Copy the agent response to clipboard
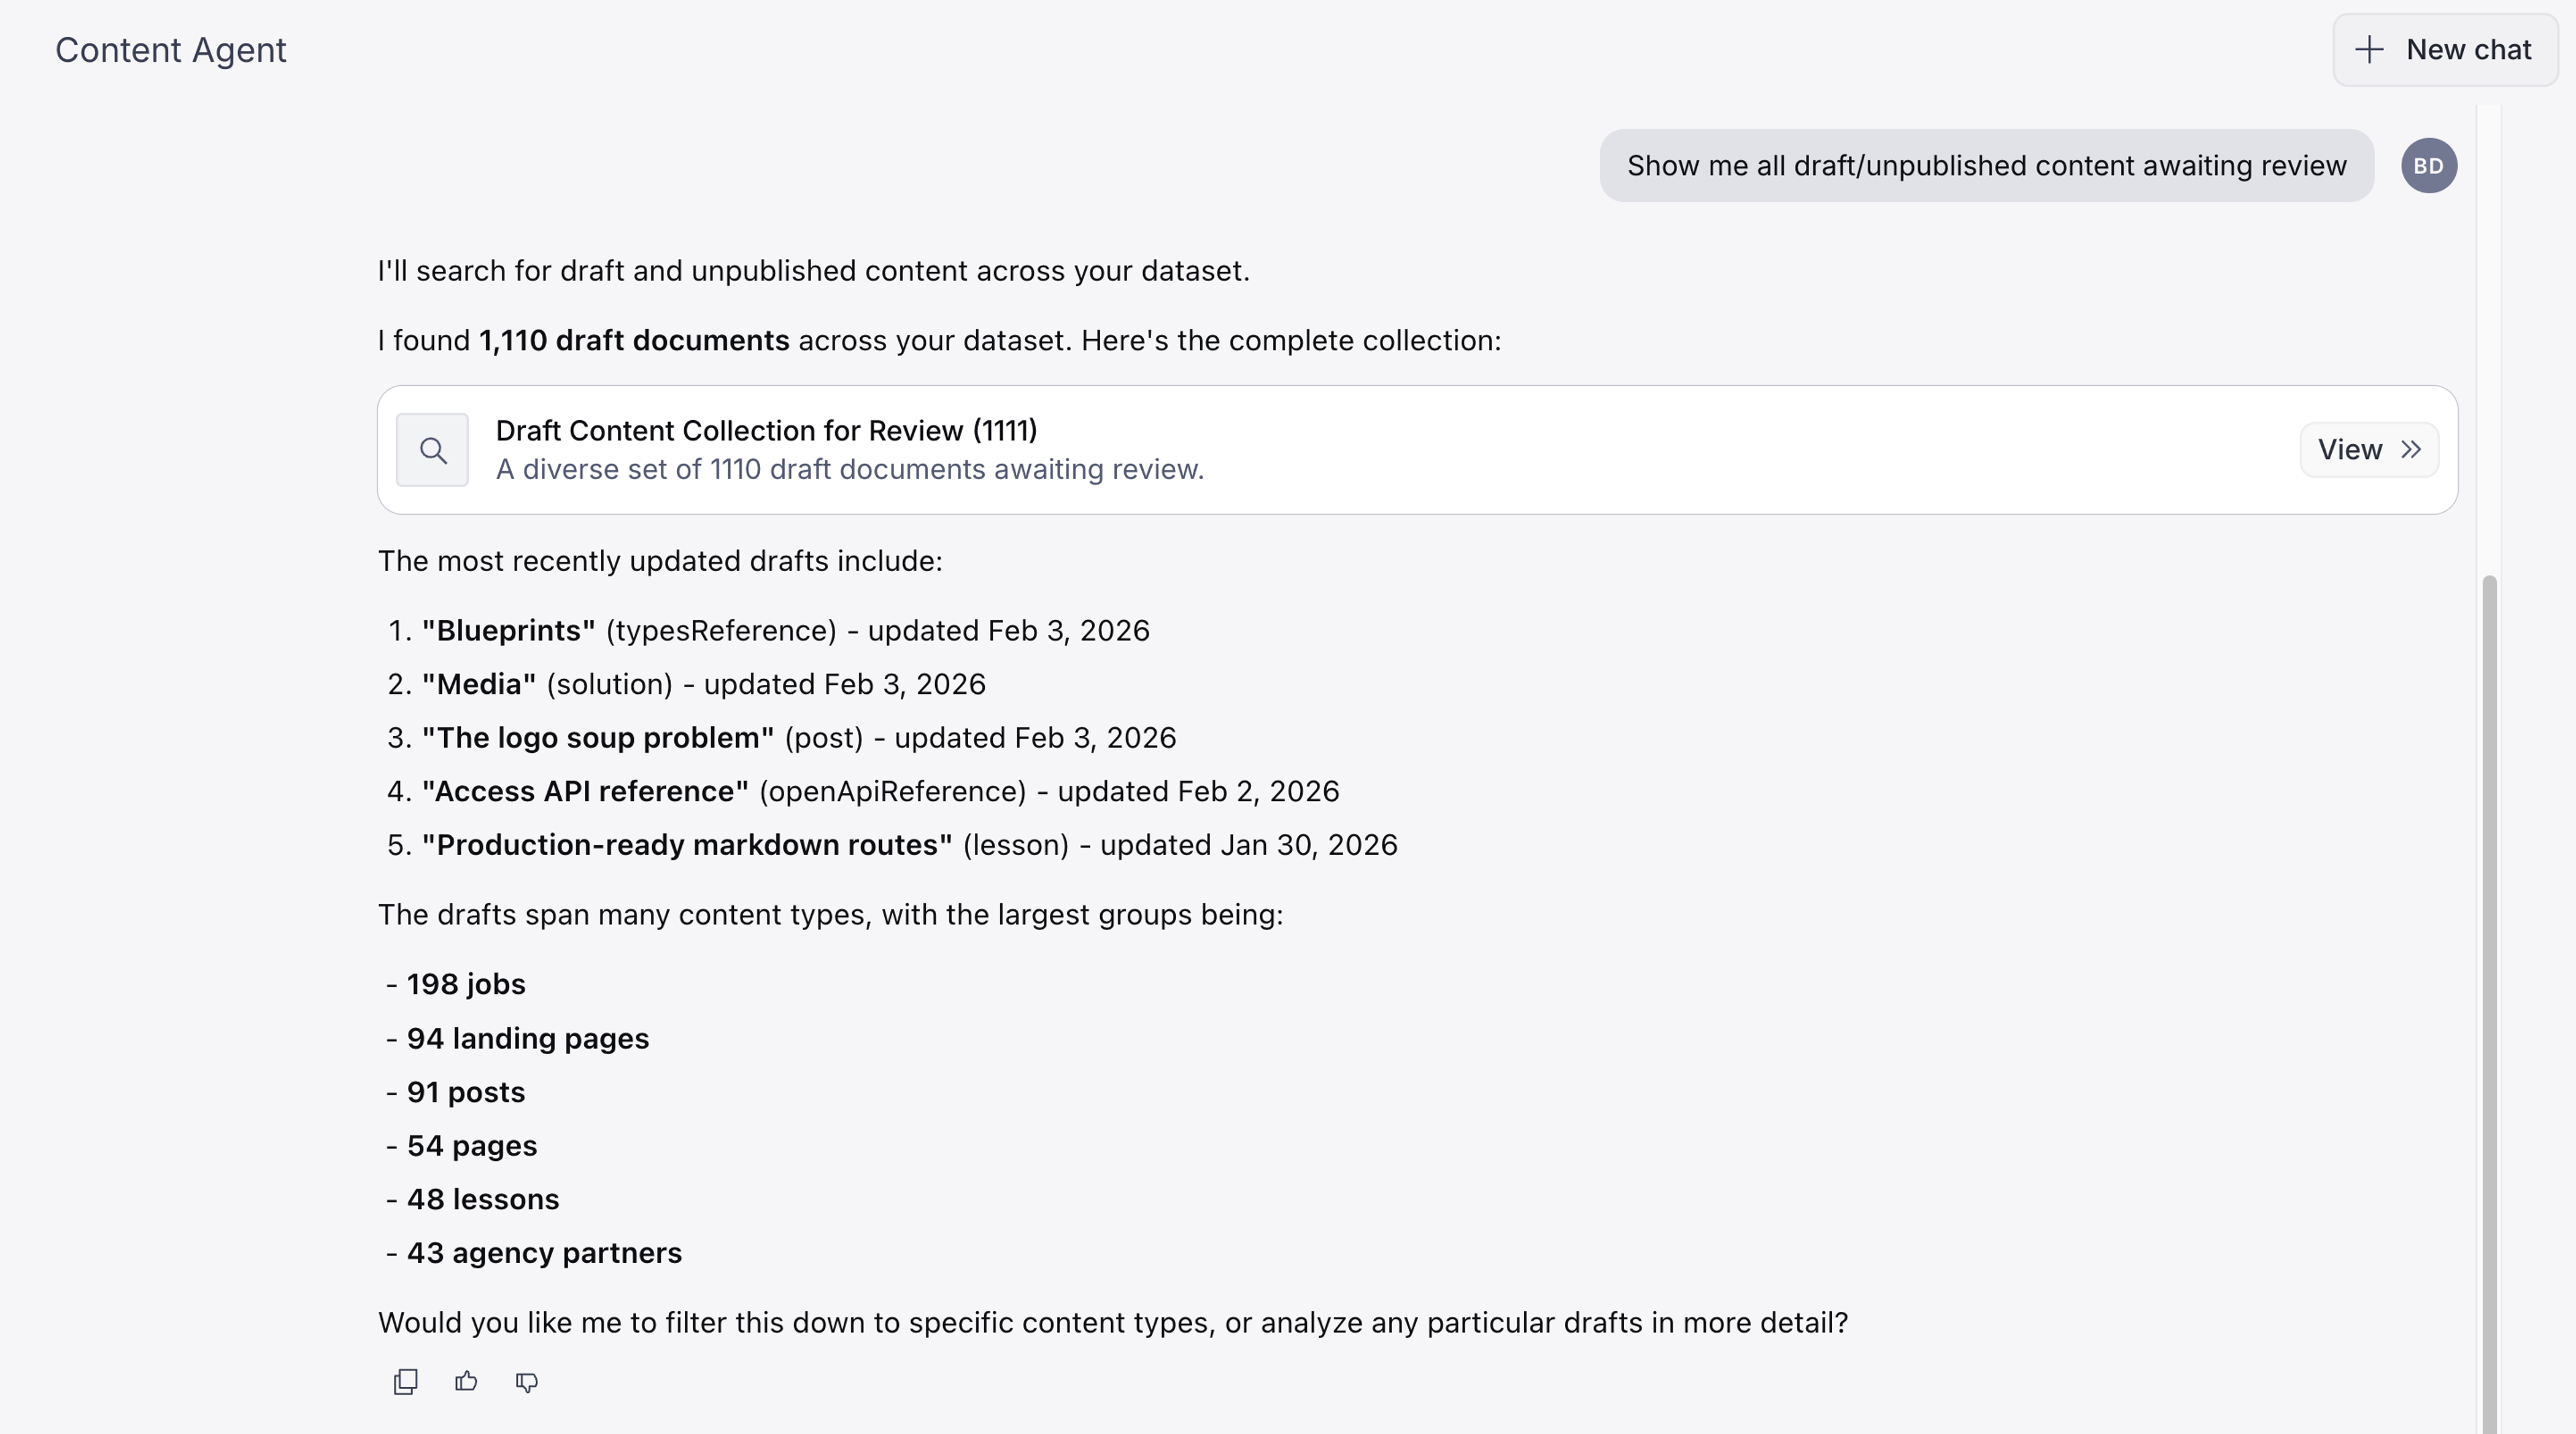 click(x=405, y=1381)
